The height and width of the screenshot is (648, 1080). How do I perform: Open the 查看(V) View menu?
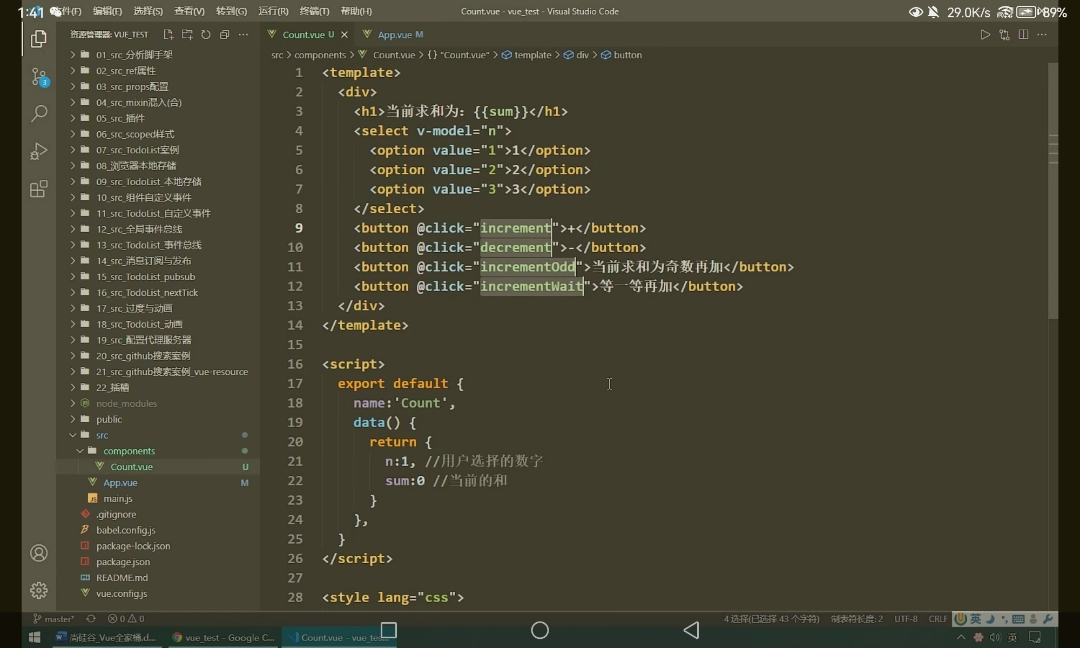(189, 11)
